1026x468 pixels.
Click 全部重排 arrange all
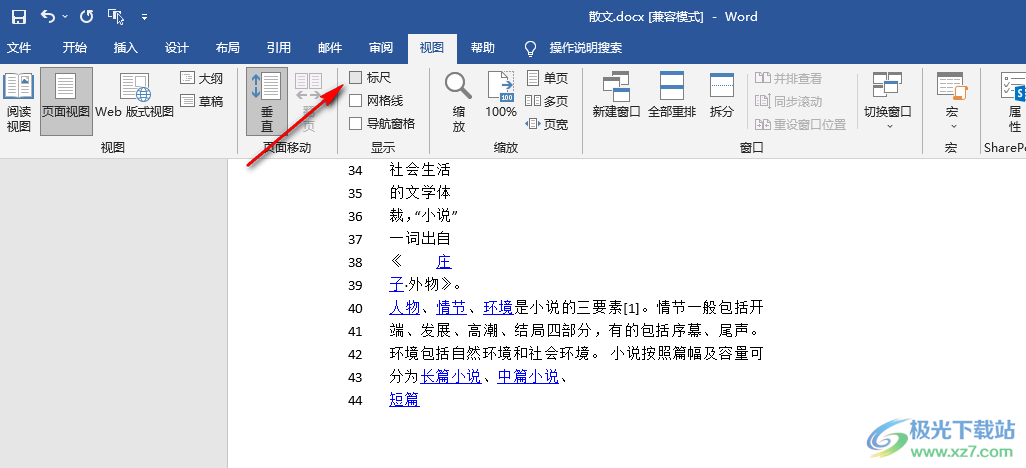tap(672, 95)
